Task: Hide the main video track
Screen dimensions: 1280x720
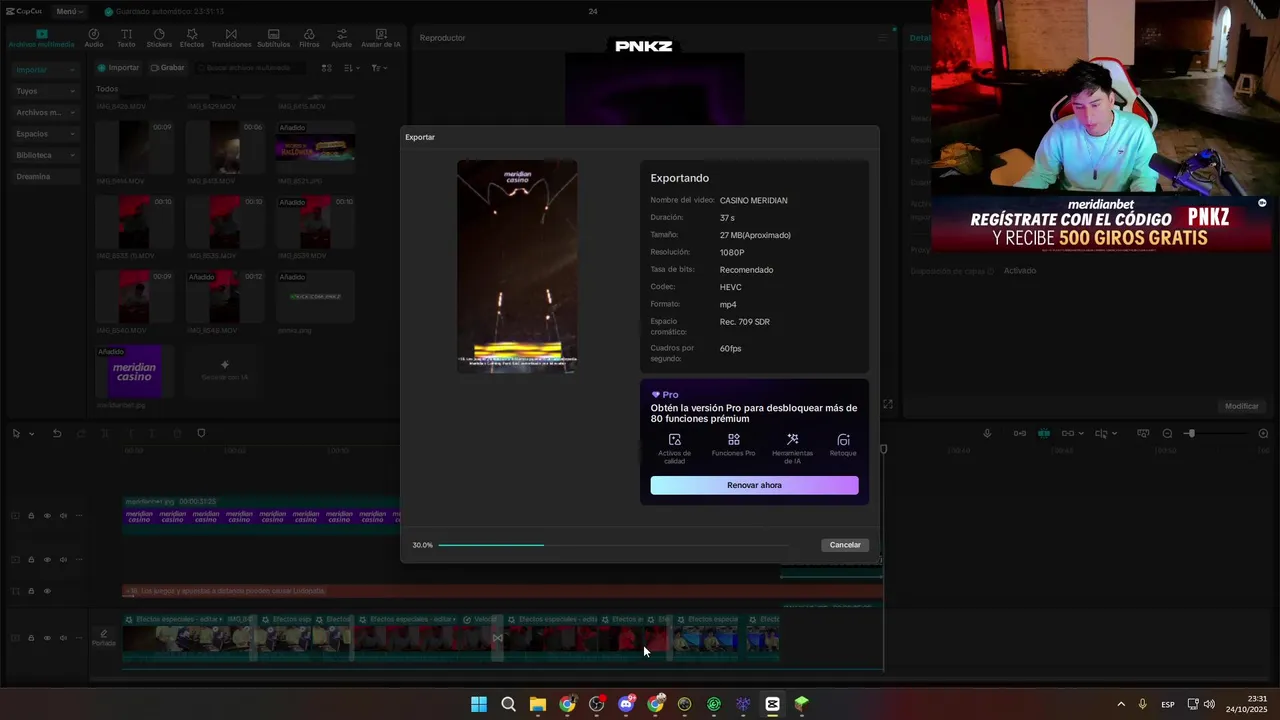Action: [47, 638]
